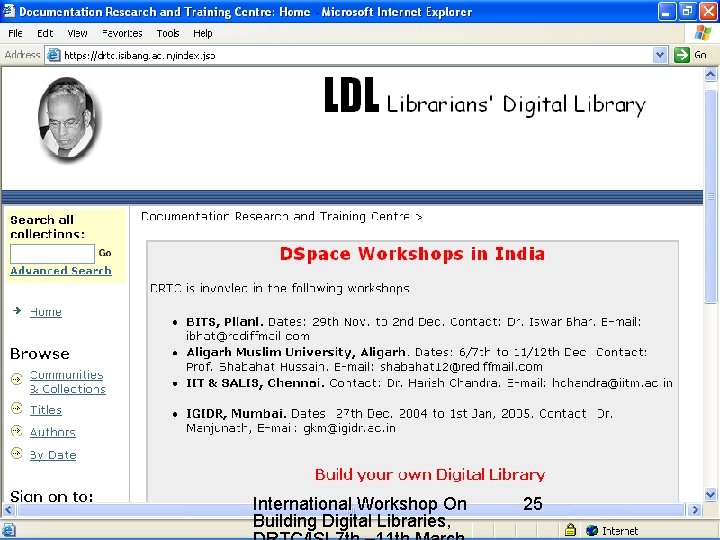Click the Windows flag logo in menu bar
The height and width of the screenshot is (540, 720).
[703, 33]
